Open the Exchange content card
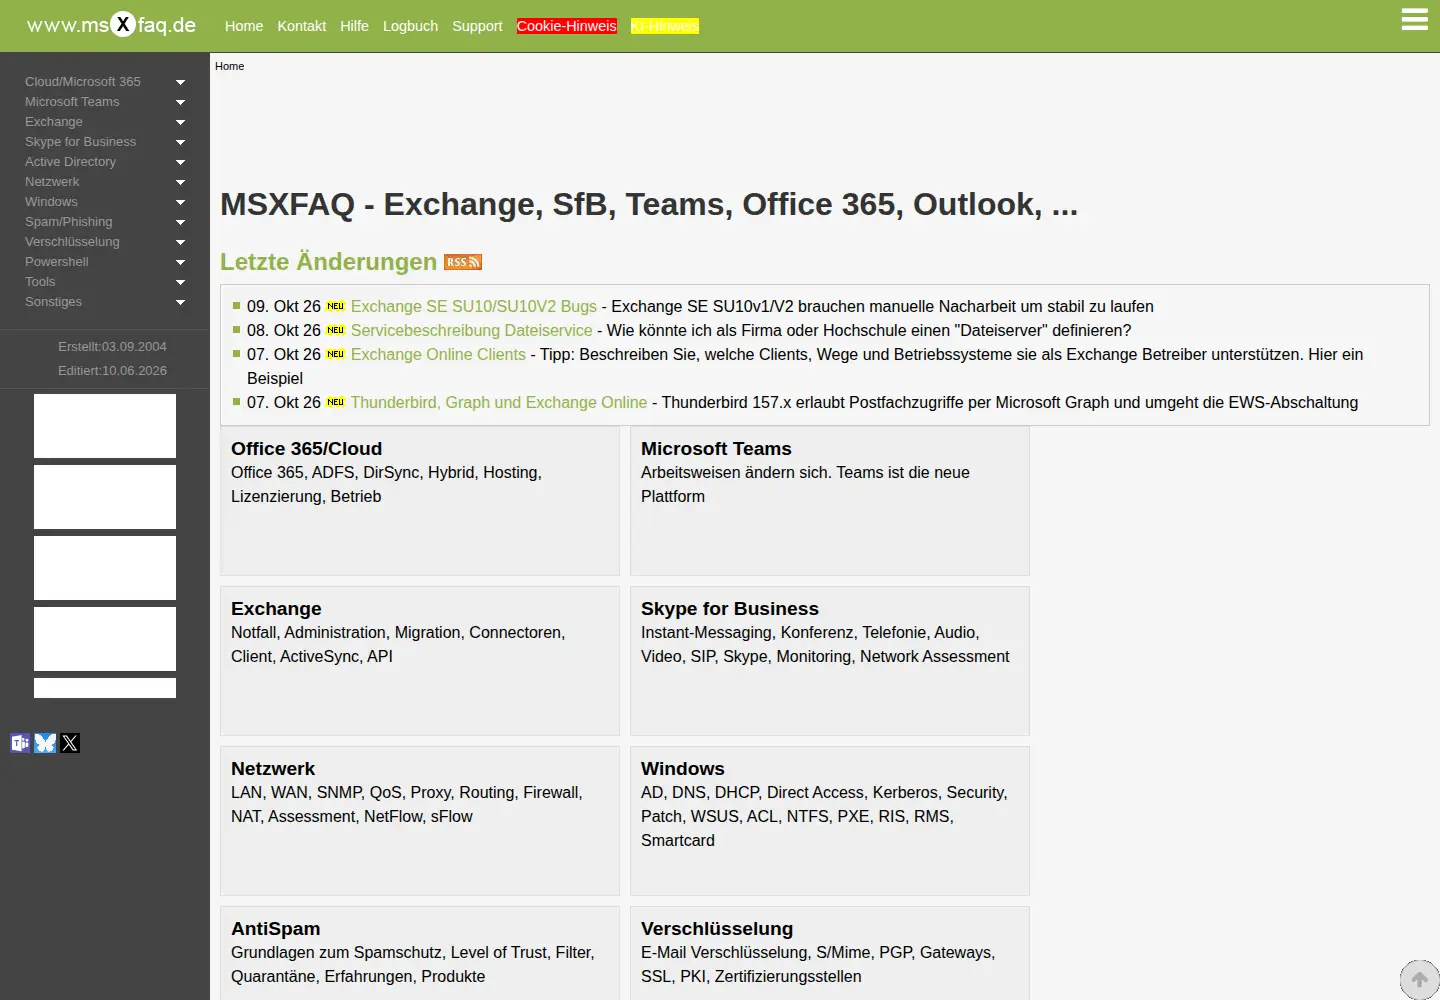 pyautogui.click(x=420, y=661)
